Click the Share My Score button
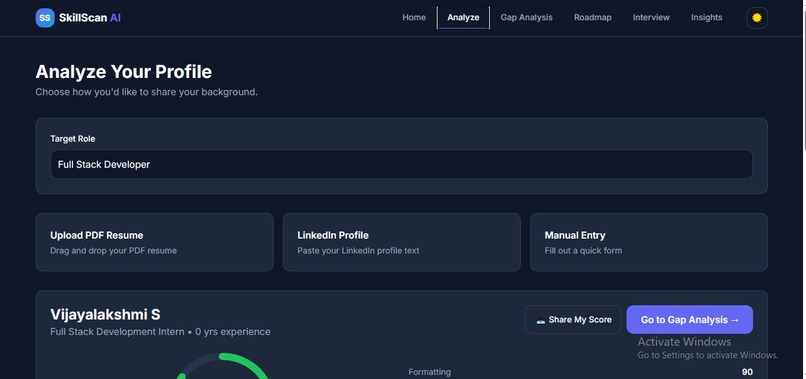Image resolution: width=806 pixels, height=379 pixels. tap(573, 319)
